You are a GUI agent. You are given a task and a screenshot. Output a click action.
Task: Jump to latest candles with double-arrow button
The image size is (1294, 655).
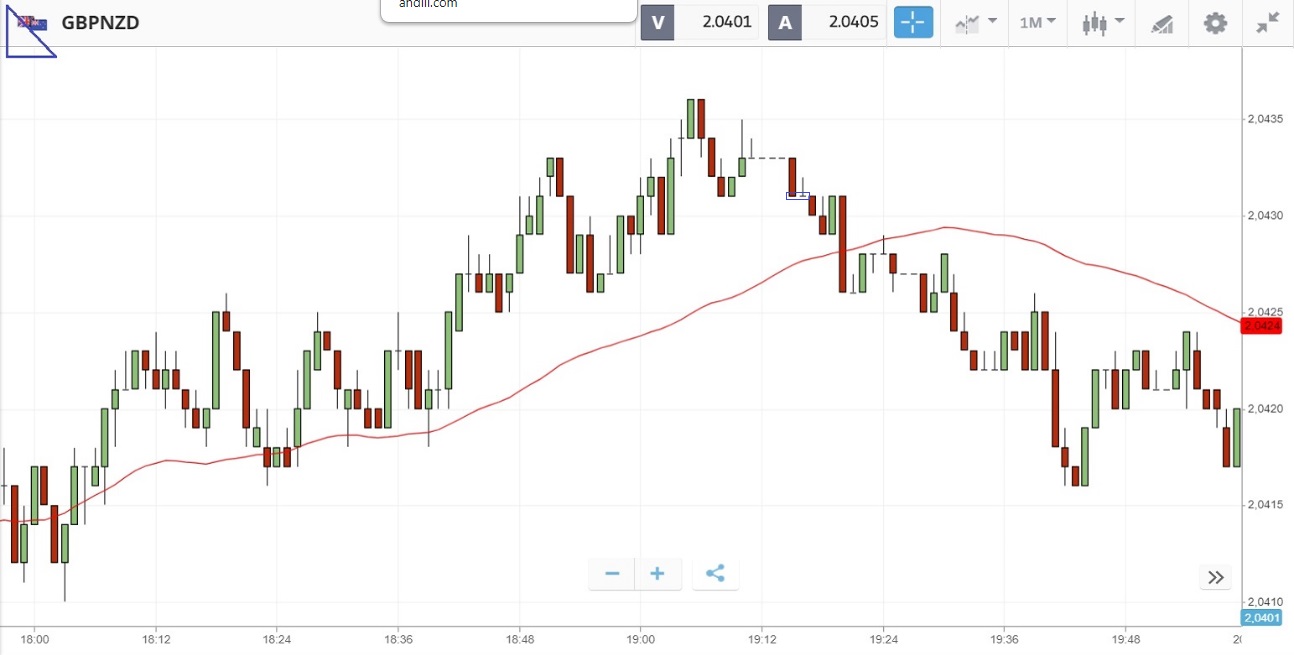(1215, 577)
